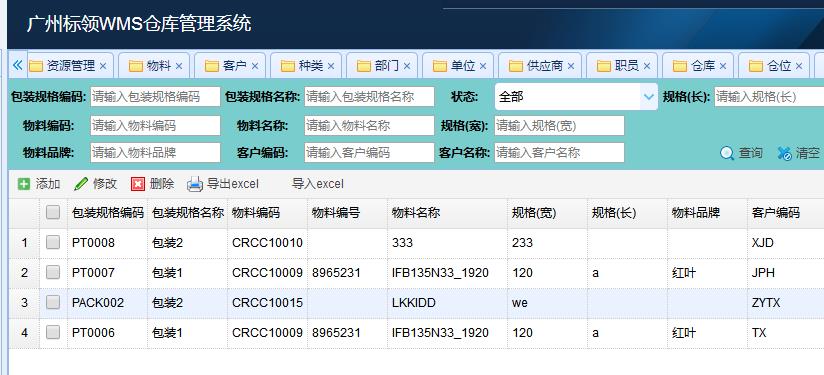The height and width of the screenshot is (375, 824).
Task: Click folder icon on 供应商 tab
Action: coord(516,66)
